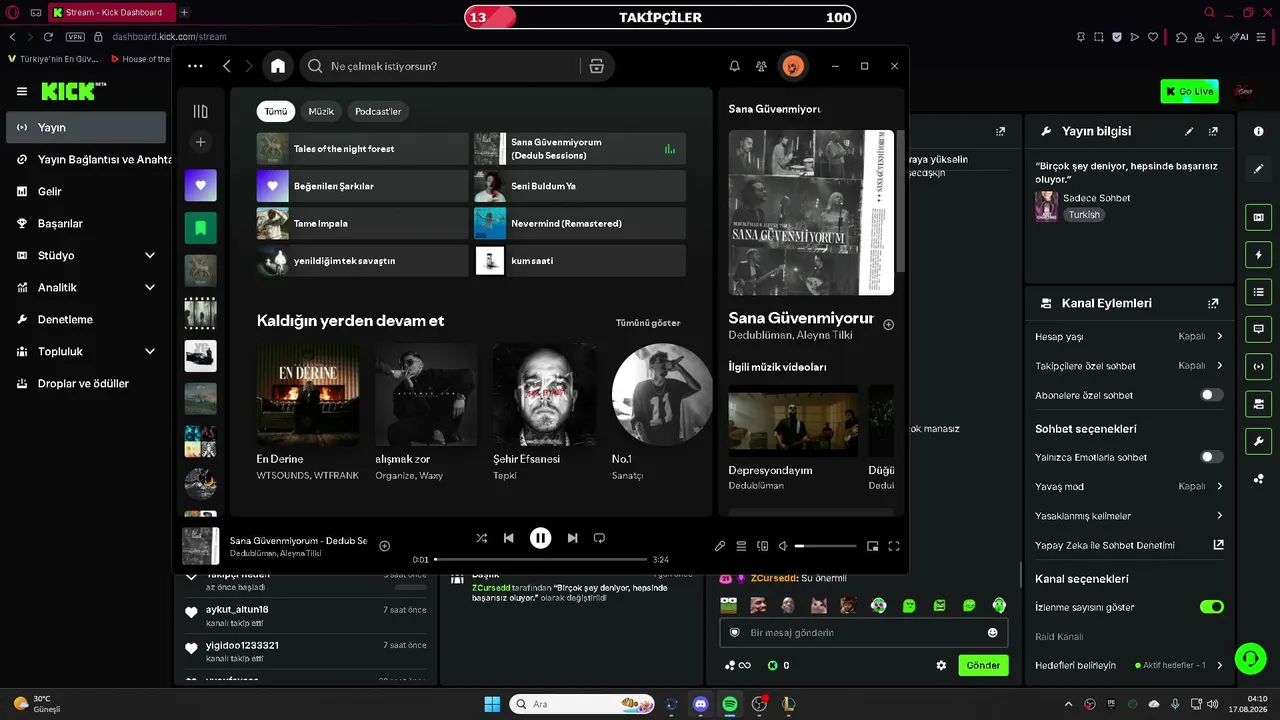This screenshot has width=1280, height=720.
Task: Disable İzlenme sayısını göster switch
Action: coord(1212,607)
